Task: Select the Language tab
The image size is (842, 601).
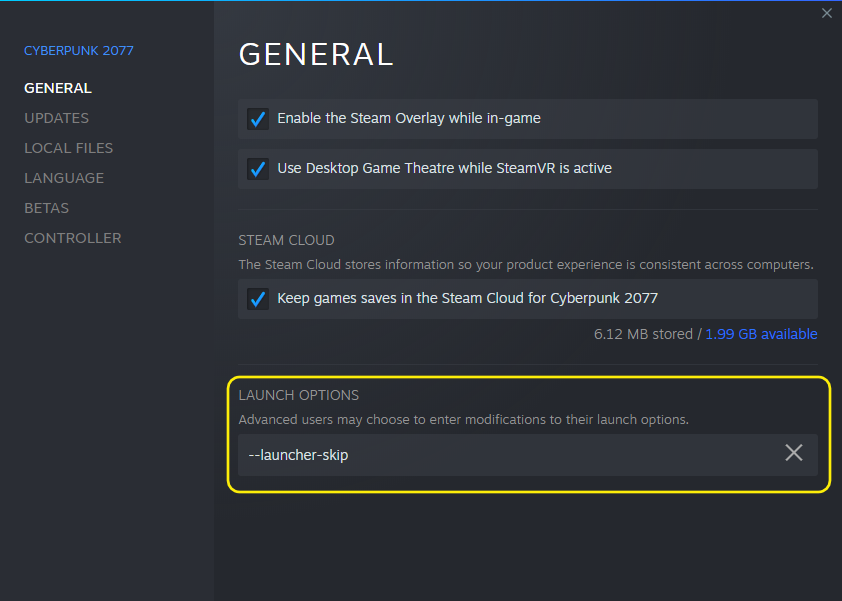Action: pyautogui.click(x=64, y=178)
